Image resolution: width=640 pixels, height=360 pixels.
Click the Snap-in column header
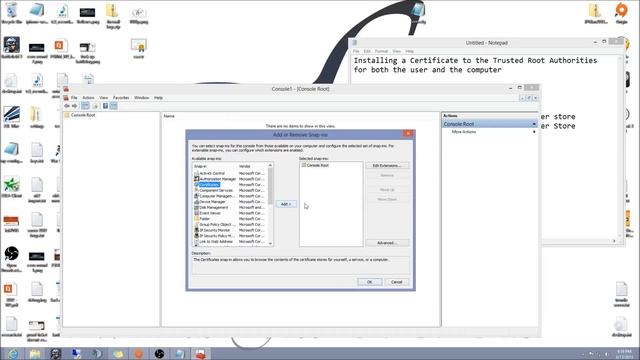(215, 167)
